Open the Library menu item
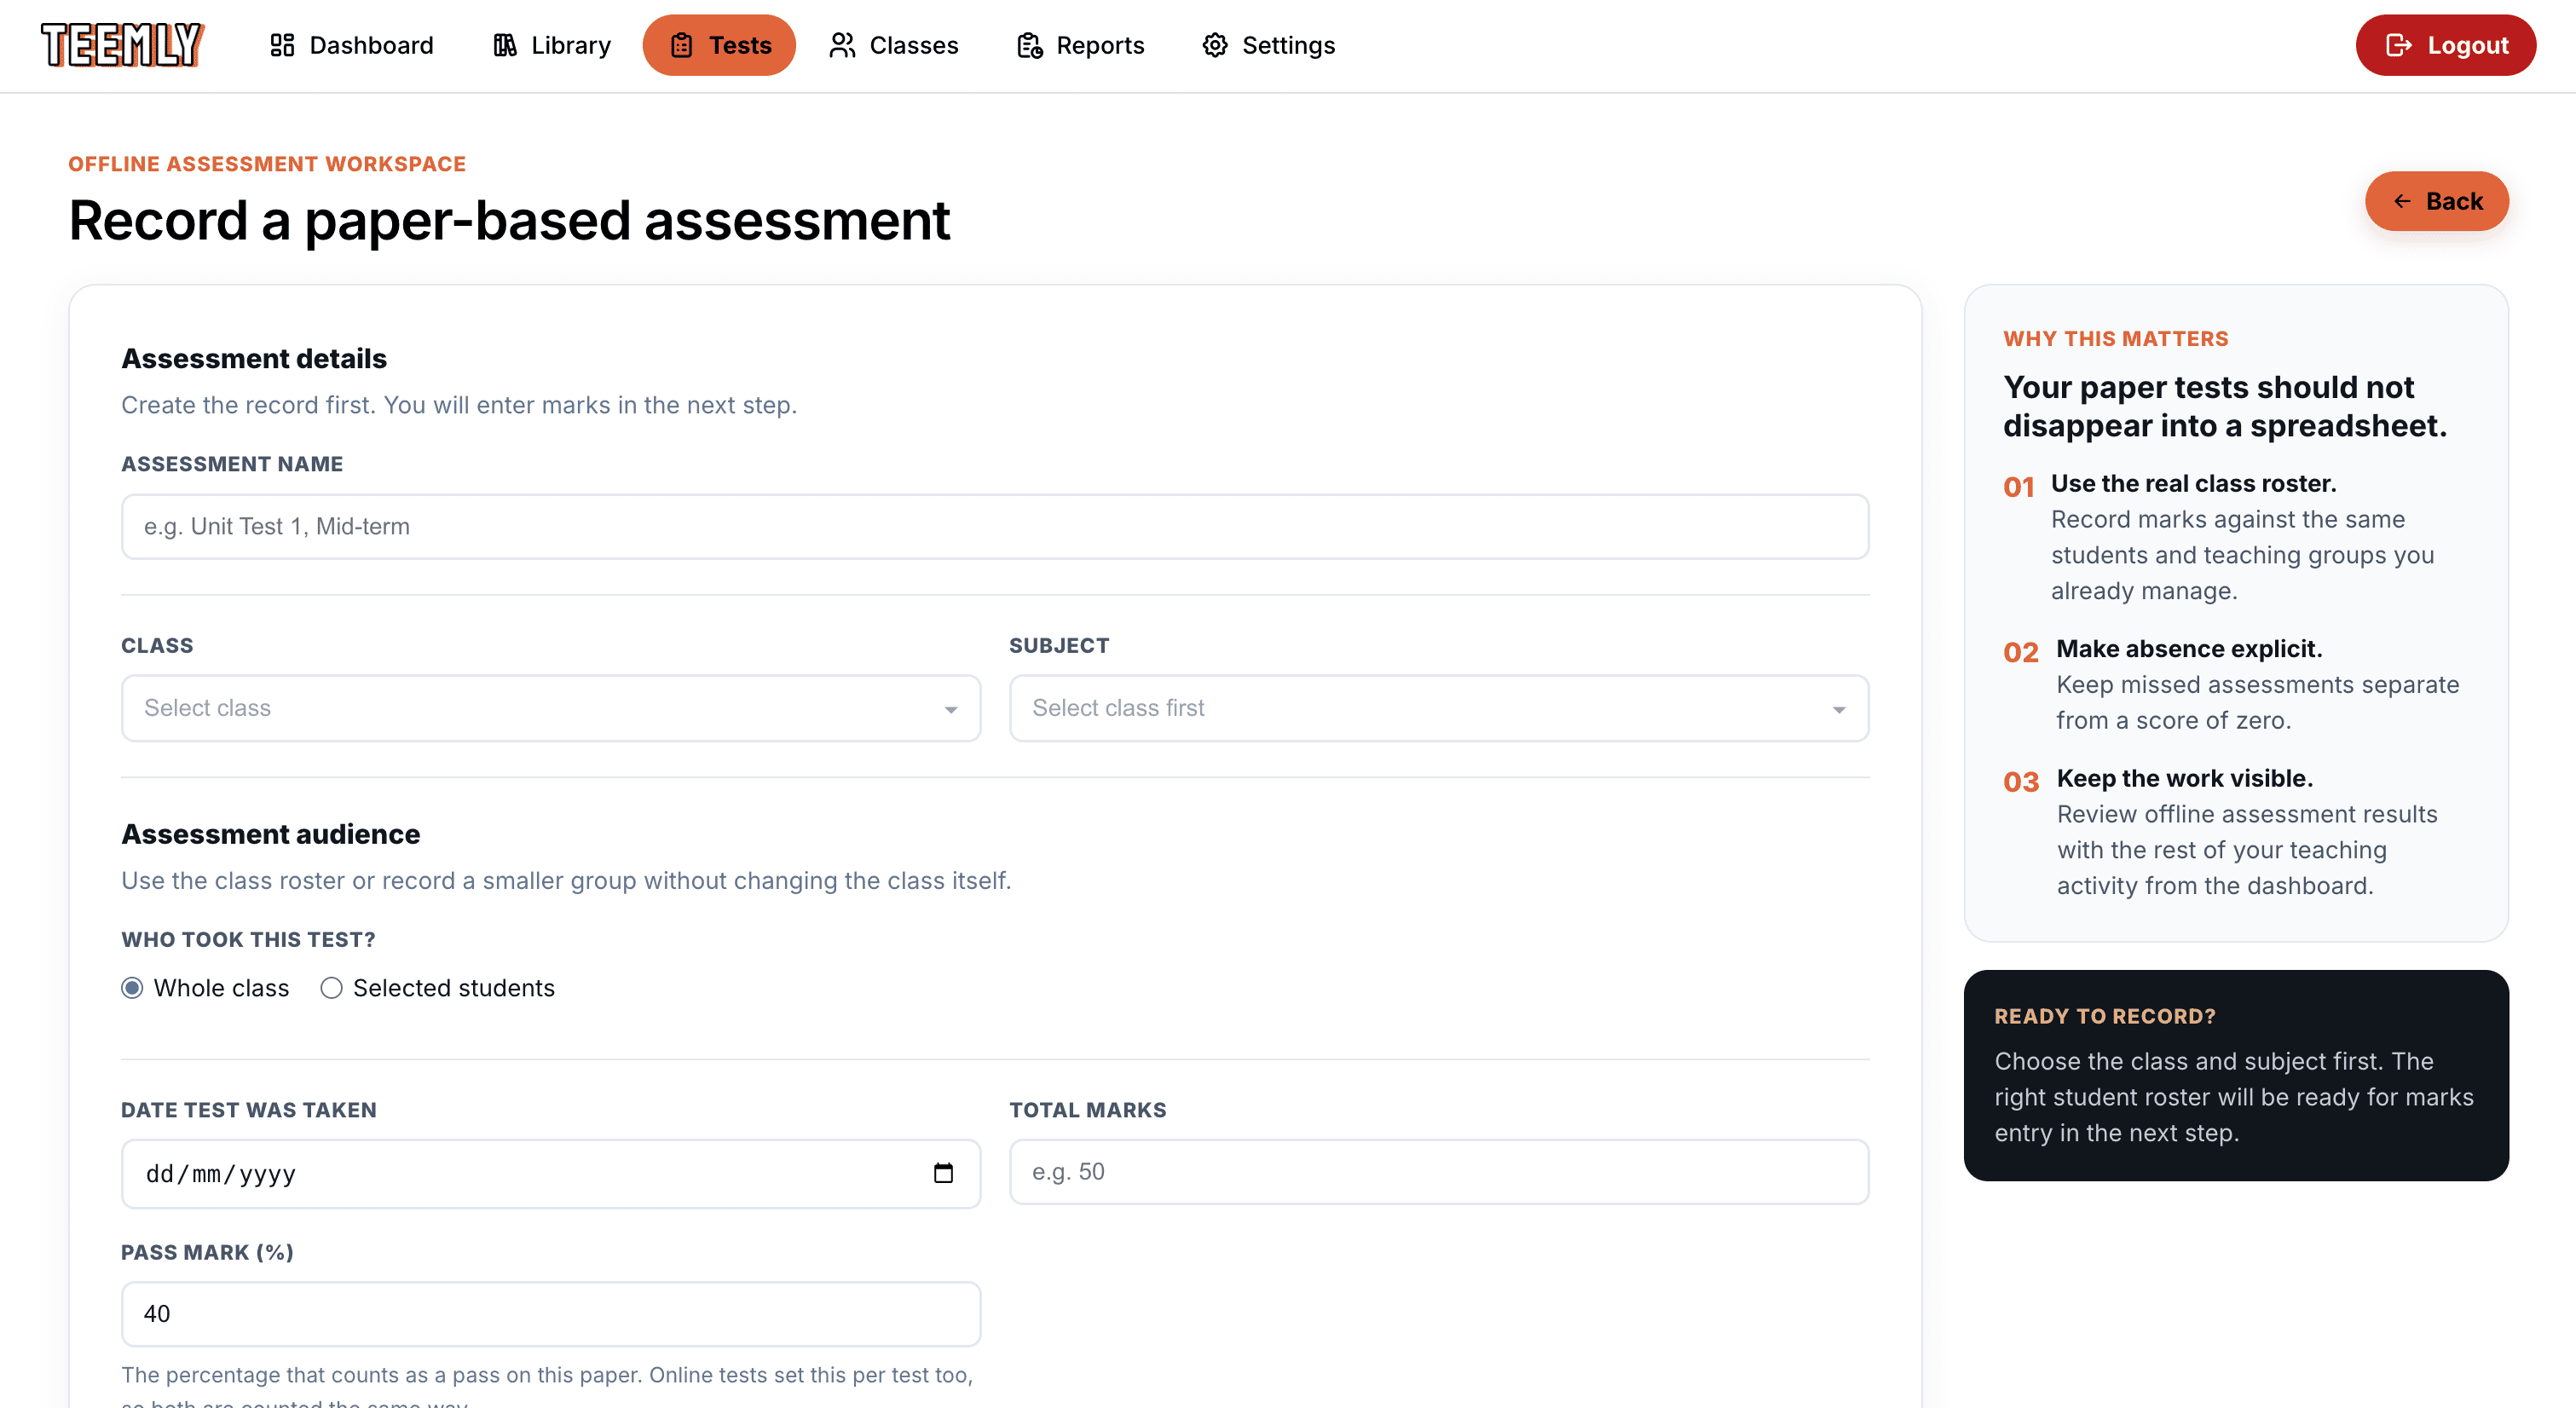This screenshot has height=1408, width=2576. 552,45
